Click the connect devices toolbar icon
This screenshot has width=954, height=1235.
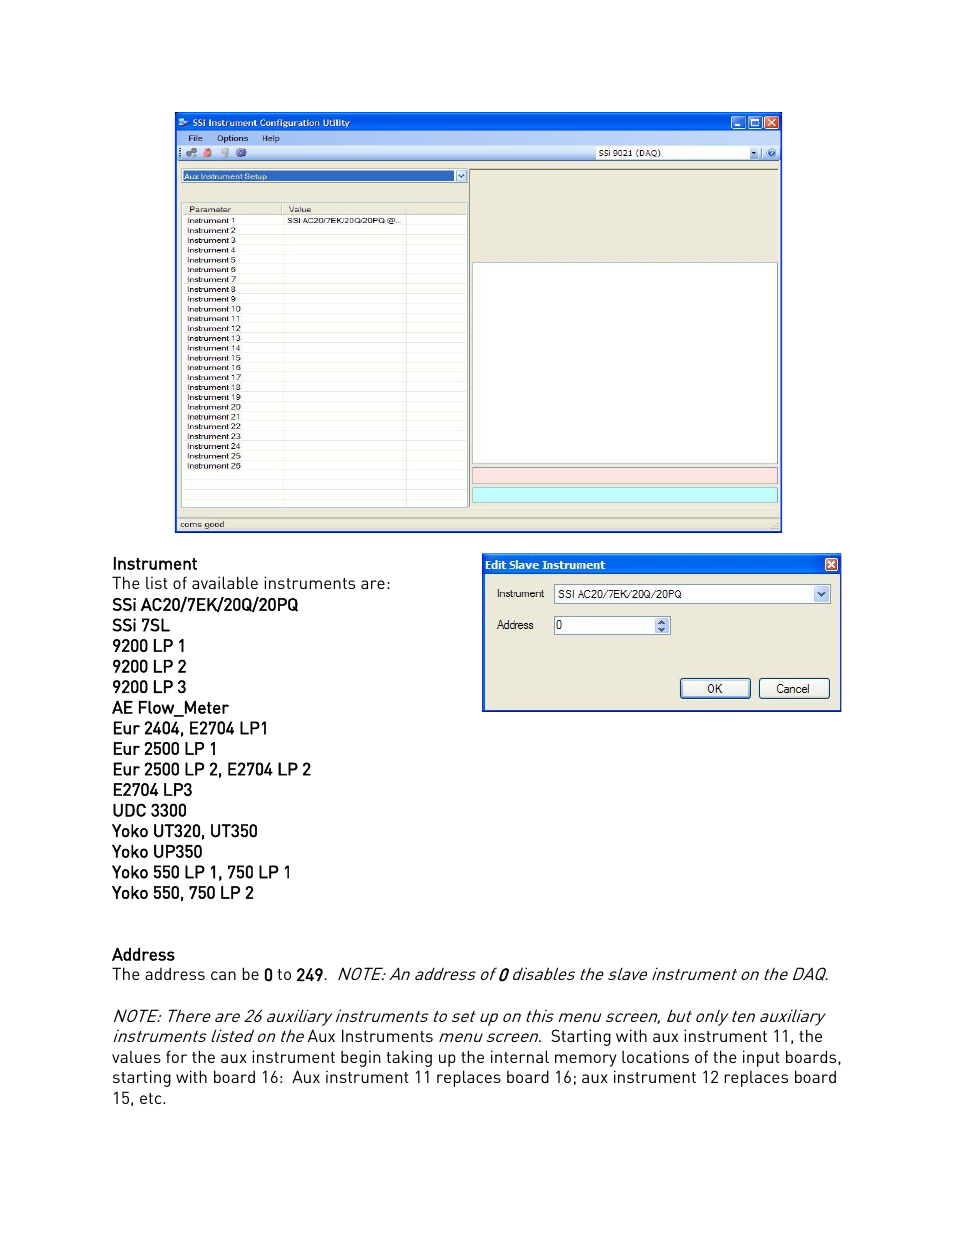[x=191, y=153]
